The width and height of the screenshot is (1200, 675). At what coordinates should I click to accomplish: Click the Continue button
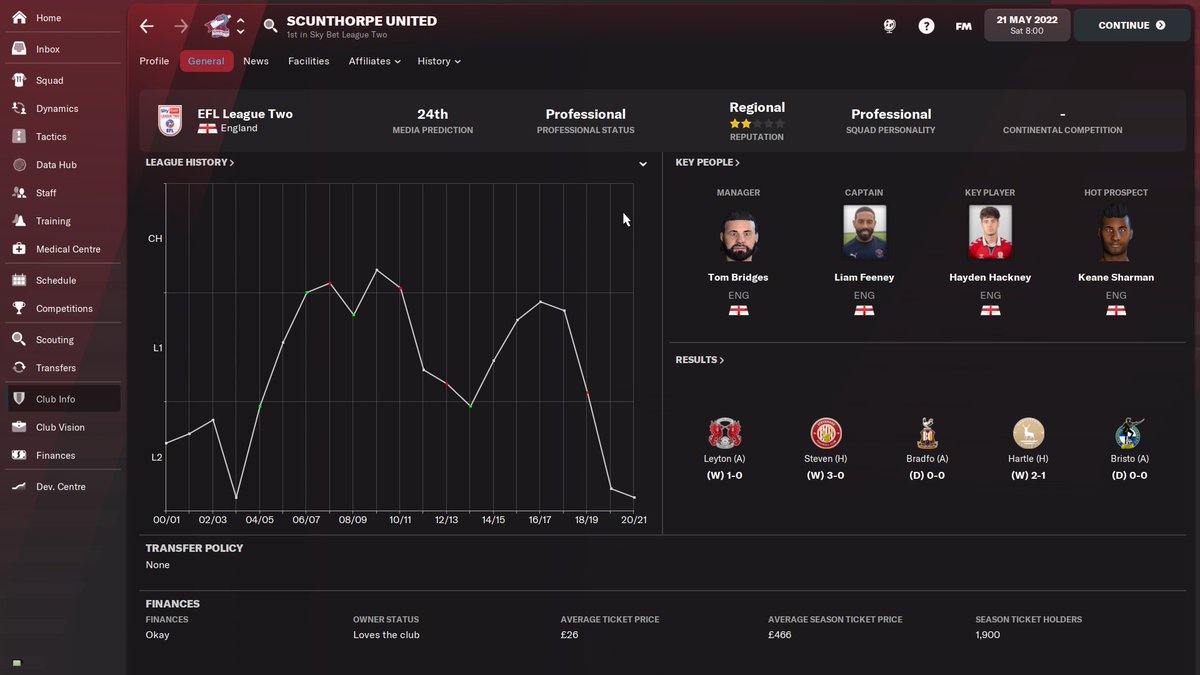pos(1132,26)
